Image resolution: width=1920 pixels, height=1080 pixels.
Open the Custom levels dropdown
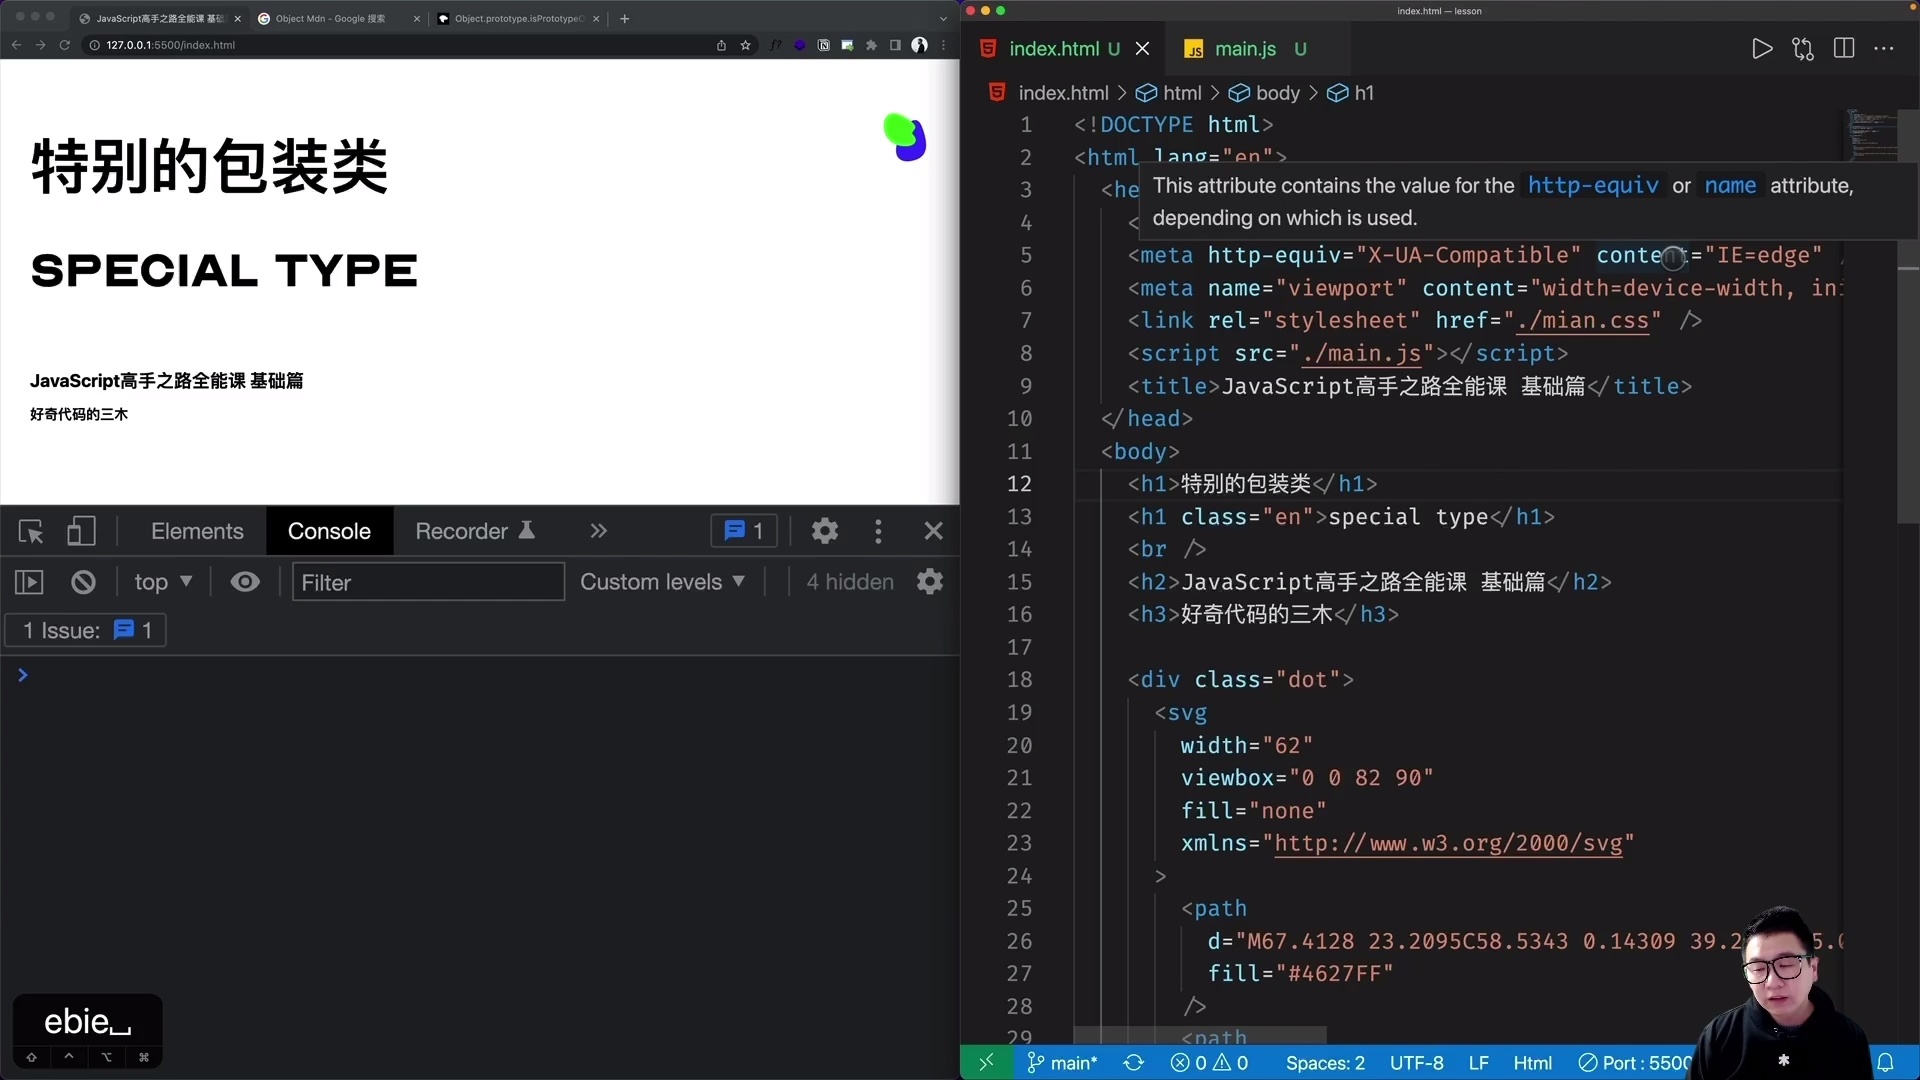point(663,581)
